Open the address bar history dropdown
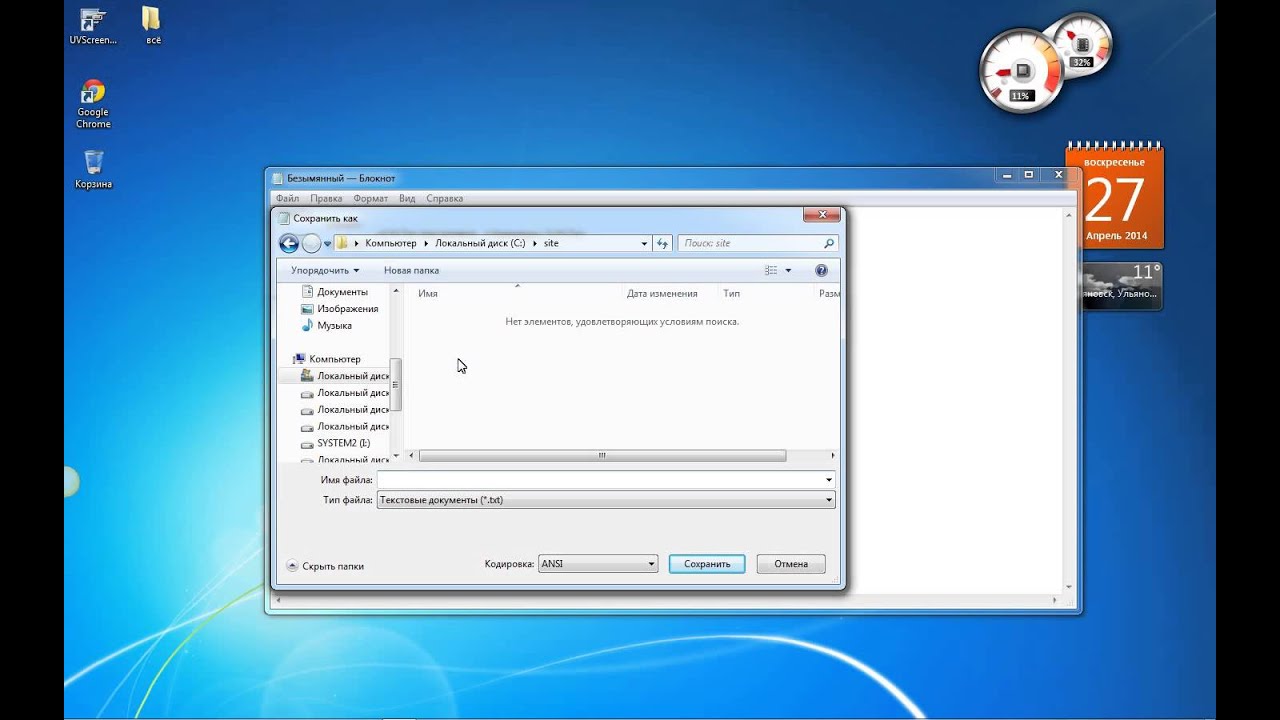1280x720 pixels. click(x=644, y=243)
